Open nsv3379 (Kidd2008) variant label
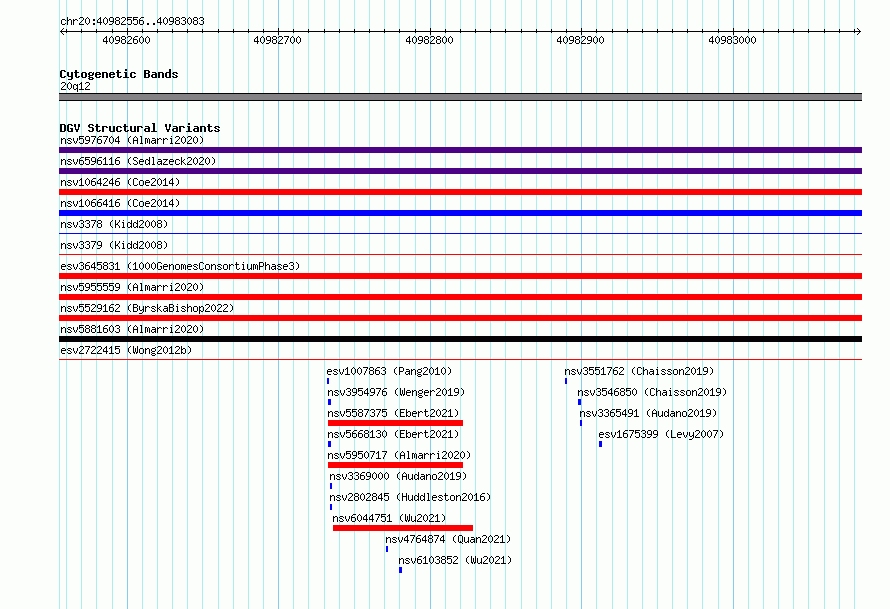This screenshot has height=609, width=890. [x=114, y=245]
